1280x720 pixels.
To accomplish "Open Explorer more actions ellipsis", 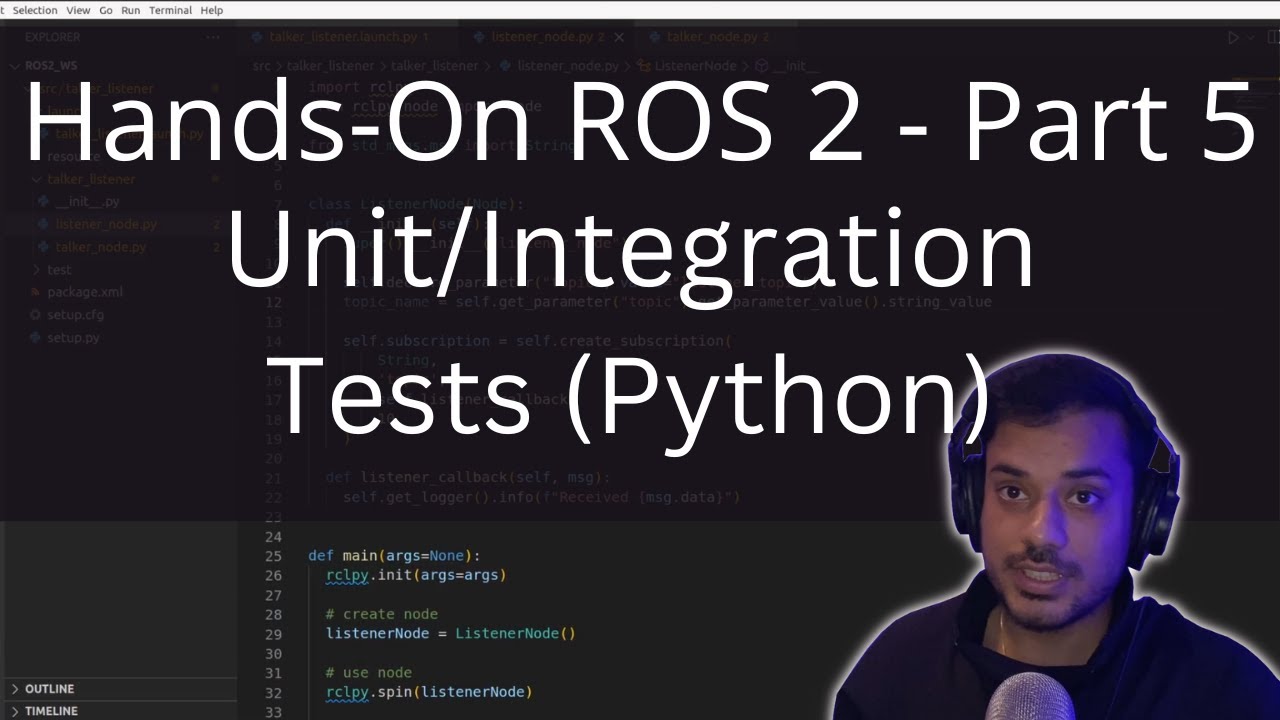I will (212, 37).
